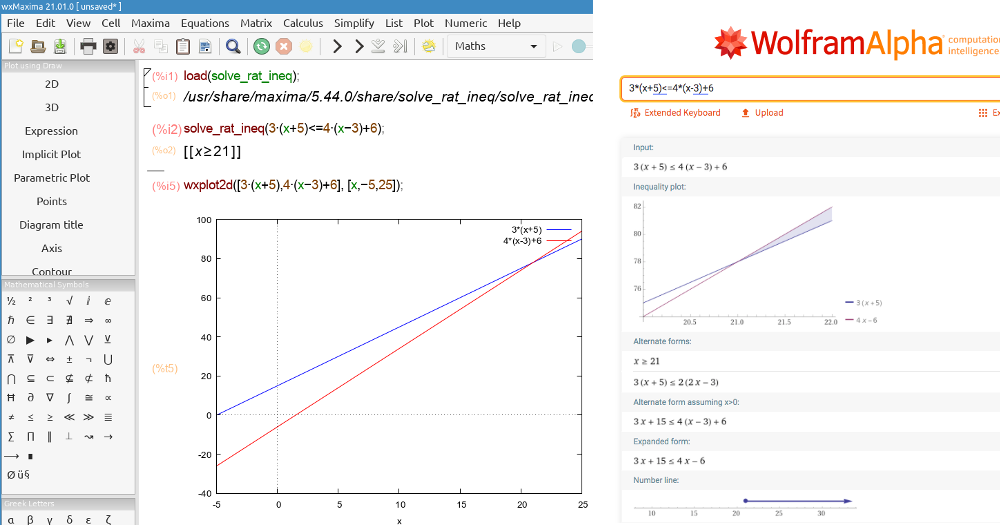The width and height of the screenshot is (1000, 525).
Task: Click WolframAlpha Extended Keyboard link
Action: 675,112
